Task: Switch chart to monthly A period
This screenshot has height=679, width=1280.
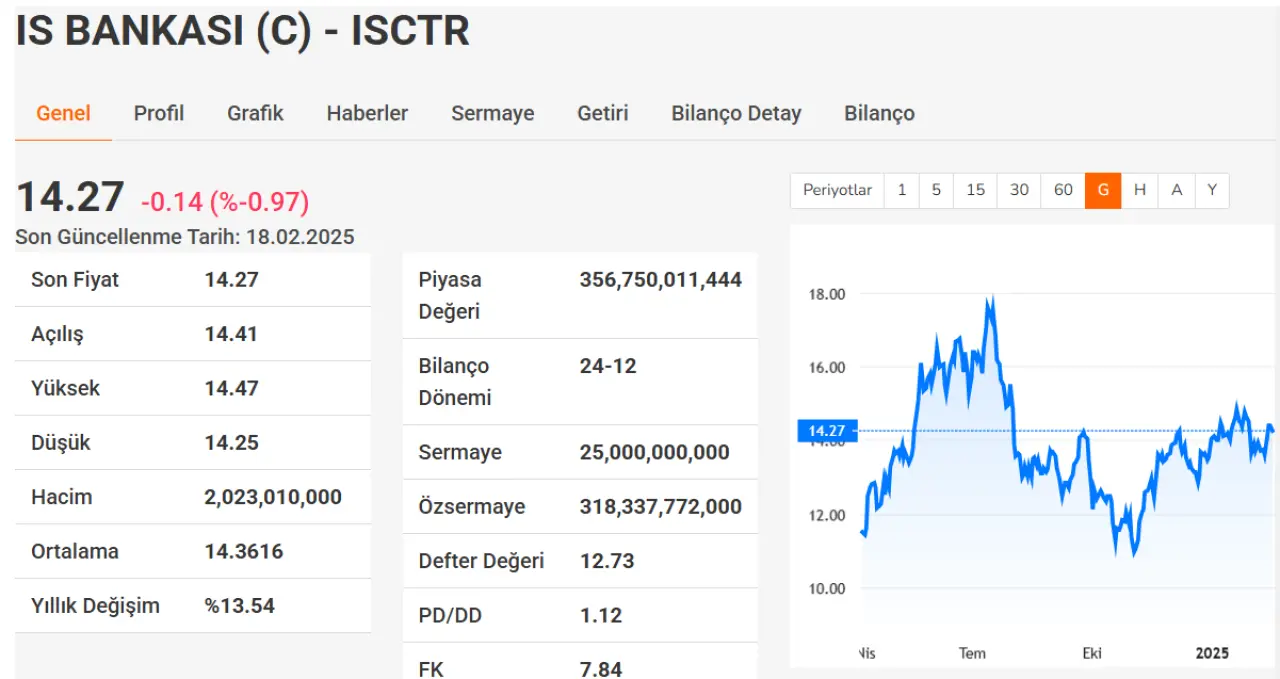Action: (1176, 190)
